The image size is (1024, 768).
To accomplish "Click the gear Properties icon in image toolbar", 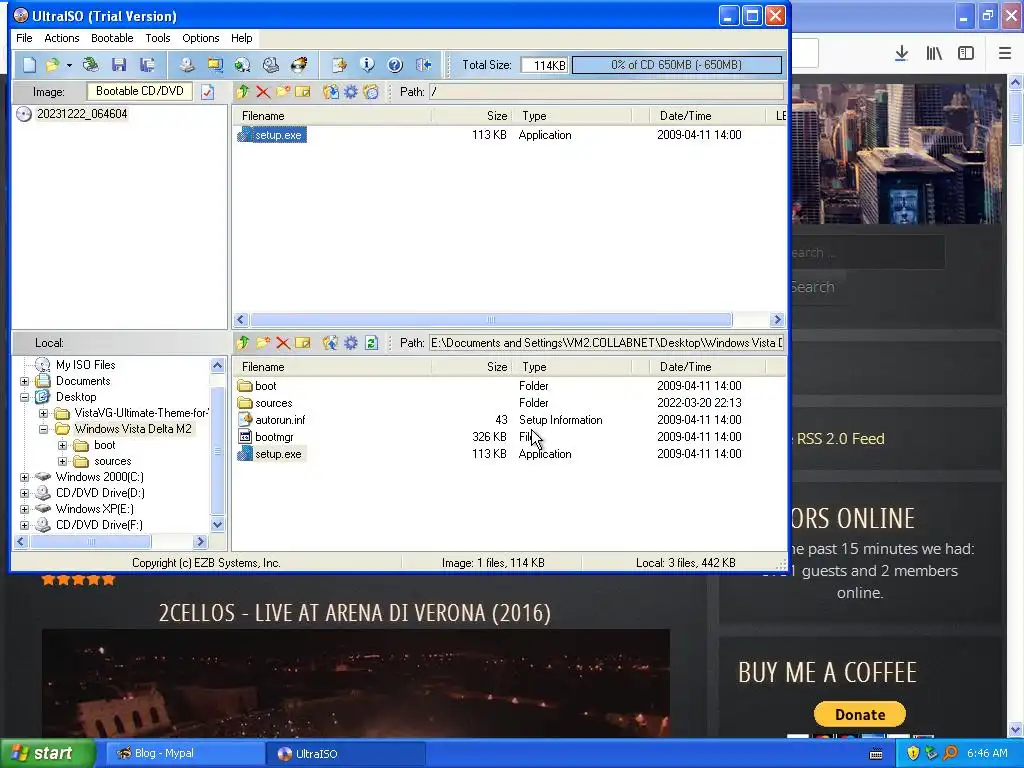I will [x=351, y=92].
